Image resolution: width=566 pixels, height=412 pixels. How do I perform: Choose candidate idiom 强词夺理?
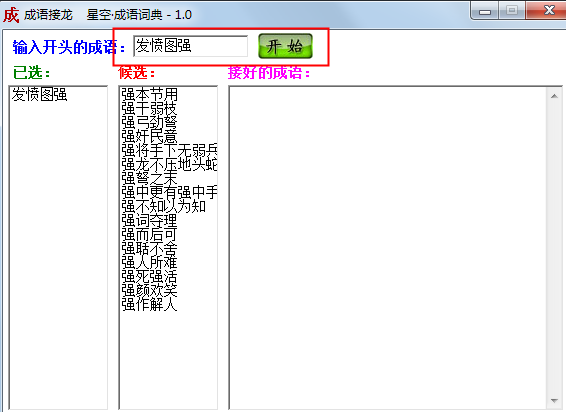[149, 221]
